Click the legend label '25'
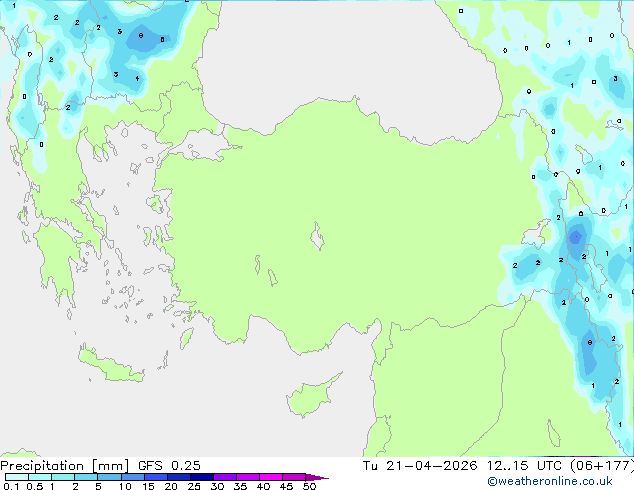Screen dimensions: 634x490 [x=194, y=486]
